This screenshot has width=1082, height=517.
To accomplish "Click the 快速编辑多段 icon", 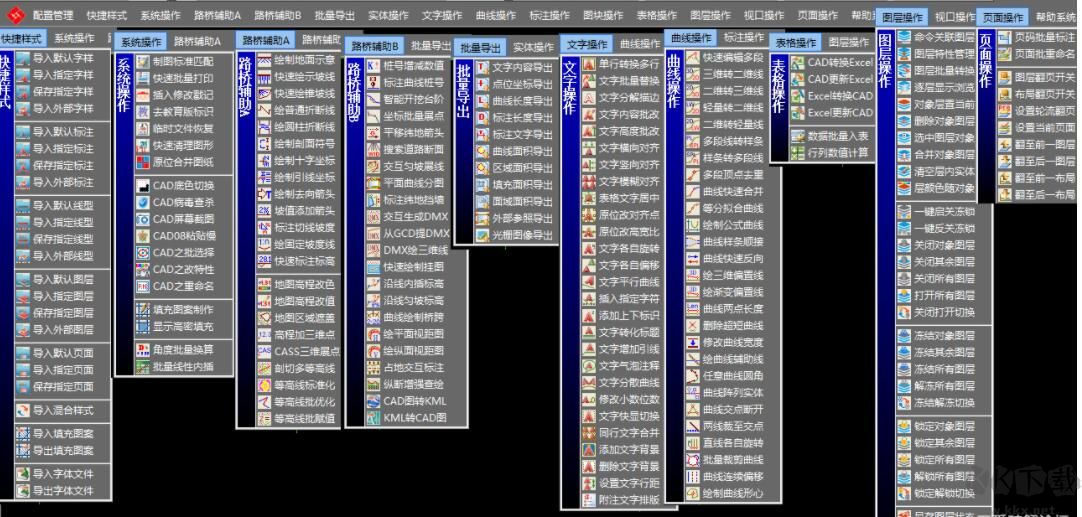I will [x=693, y=57].
